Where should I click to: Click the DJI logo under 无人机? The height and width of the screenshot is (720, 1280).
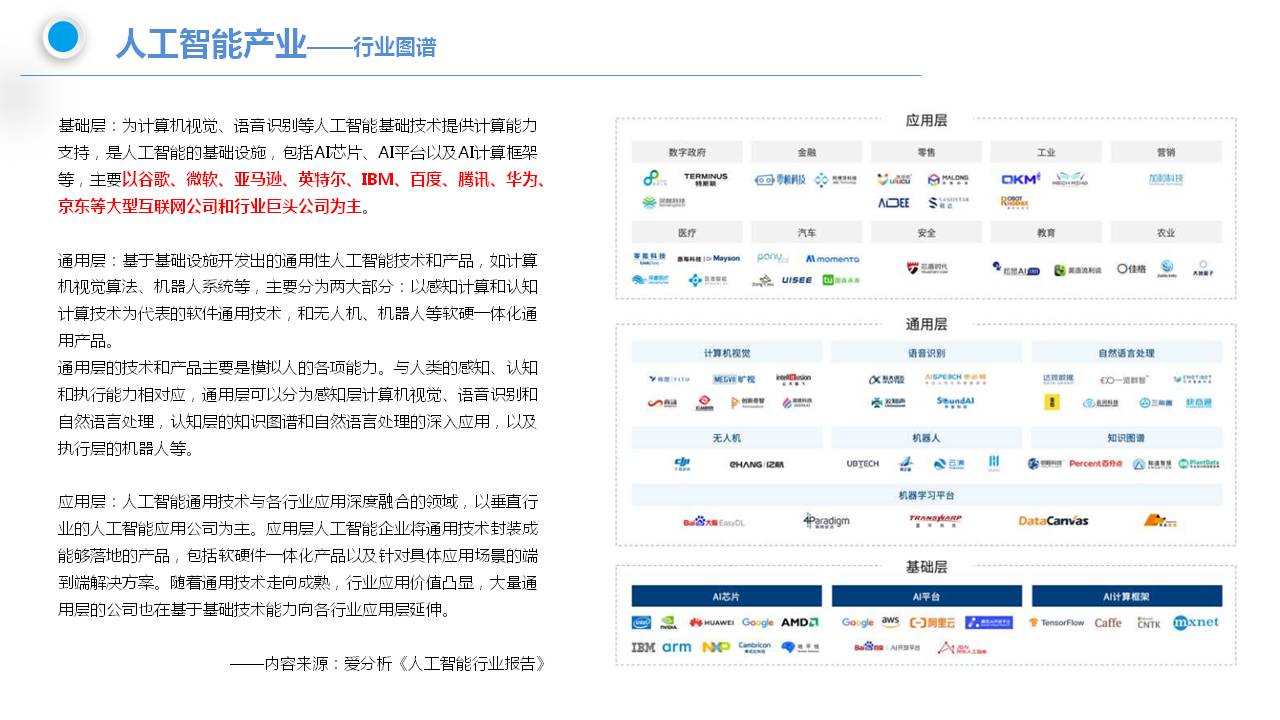[x=683, y=463]
